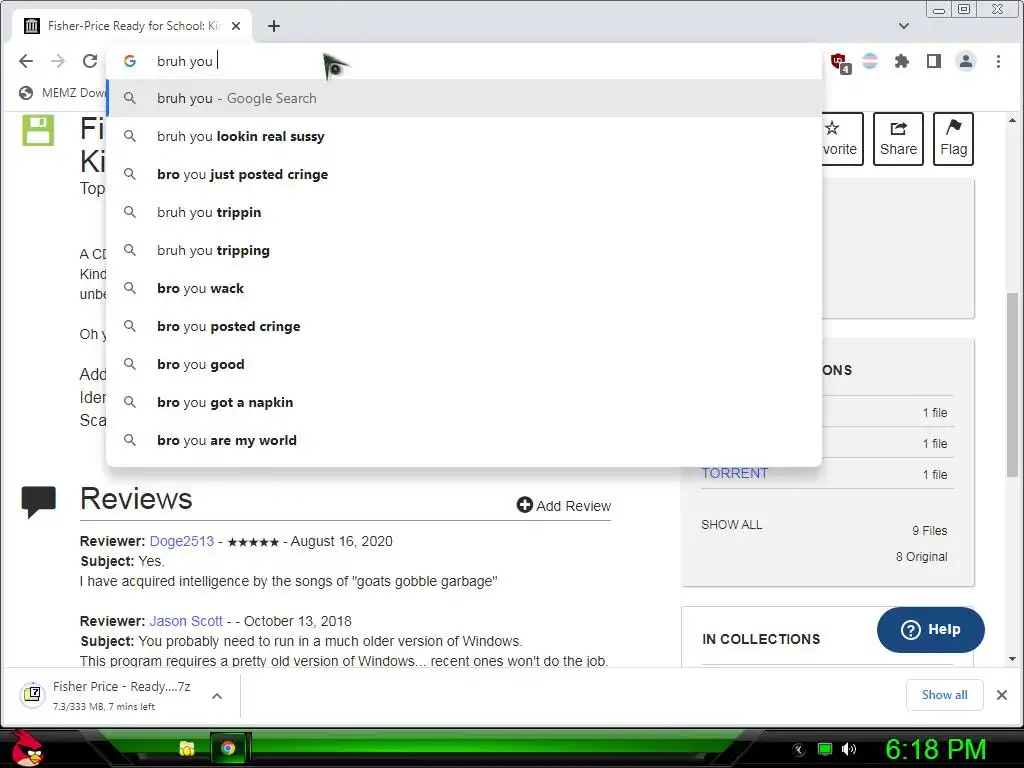Reload the current page

click(90, 61)
